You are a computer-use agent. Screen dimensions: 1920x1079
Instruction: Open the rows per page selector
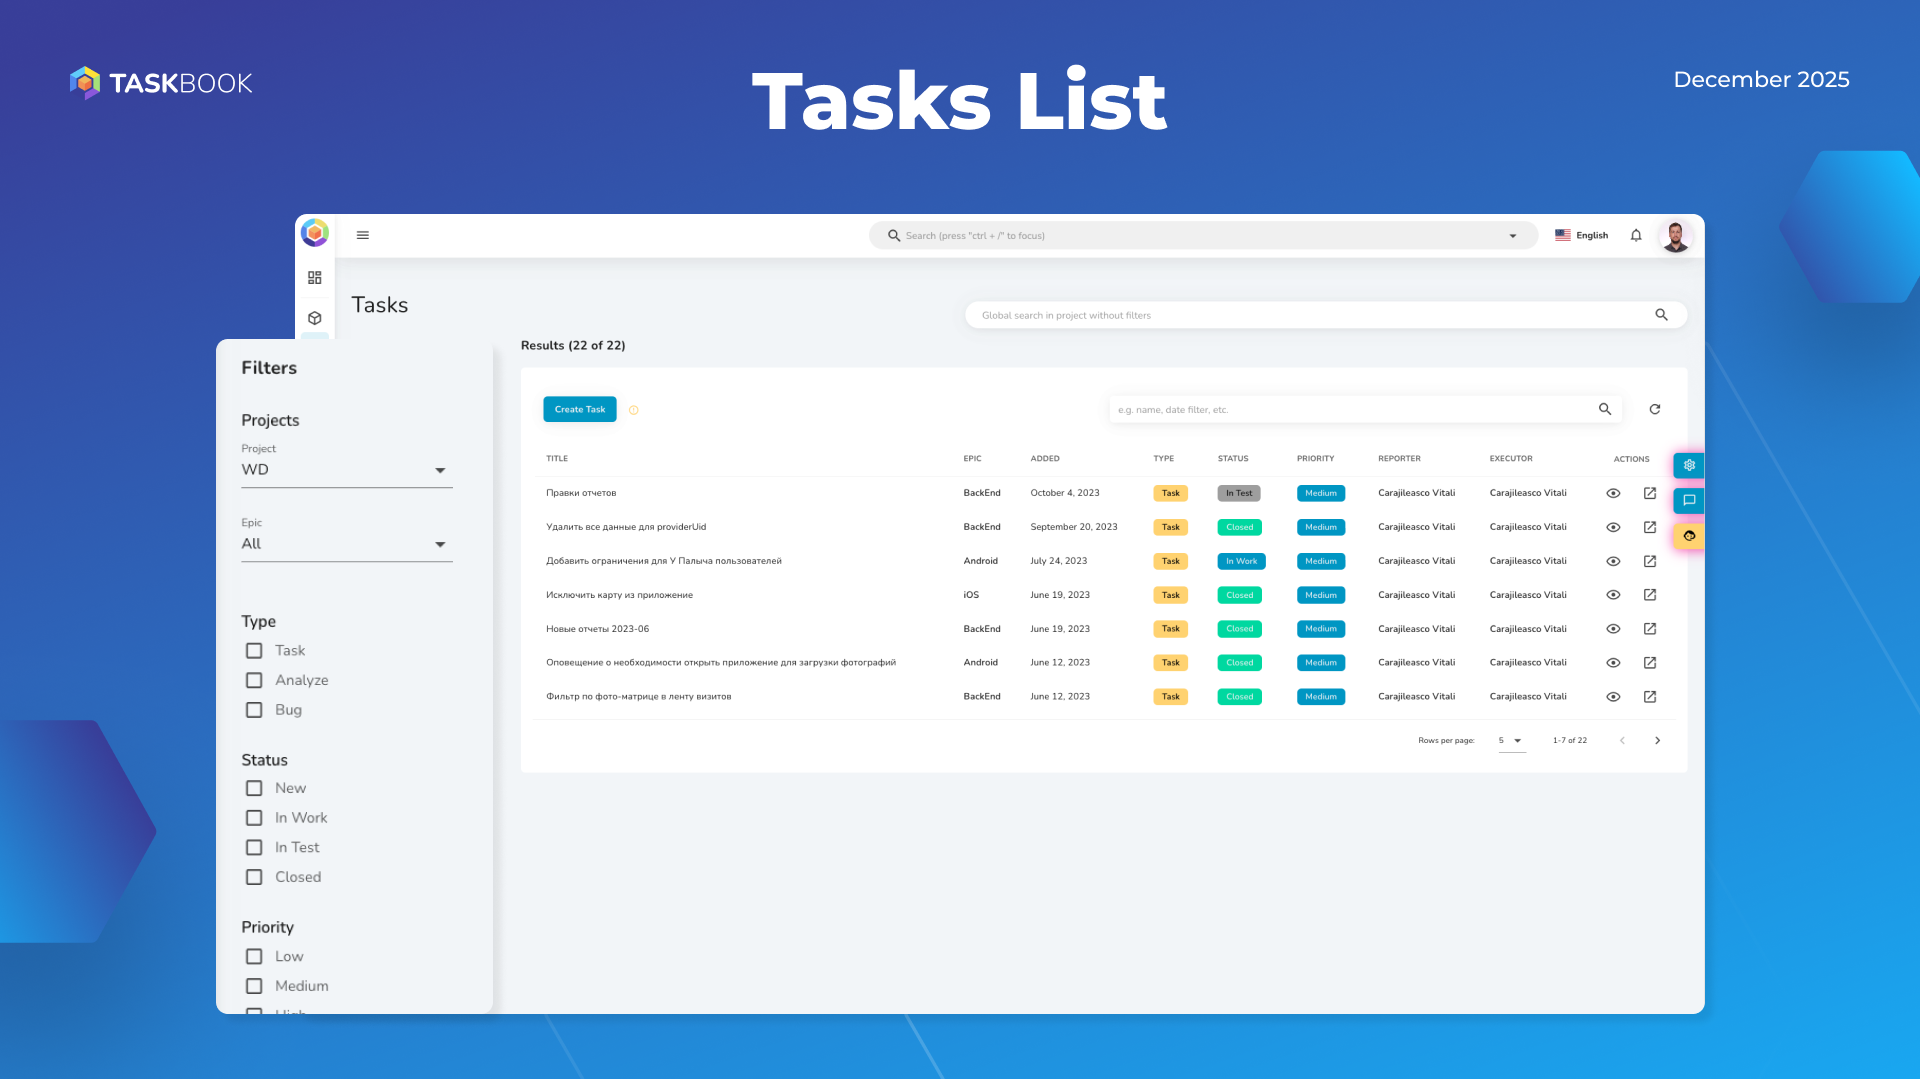tap(1511, 740)
